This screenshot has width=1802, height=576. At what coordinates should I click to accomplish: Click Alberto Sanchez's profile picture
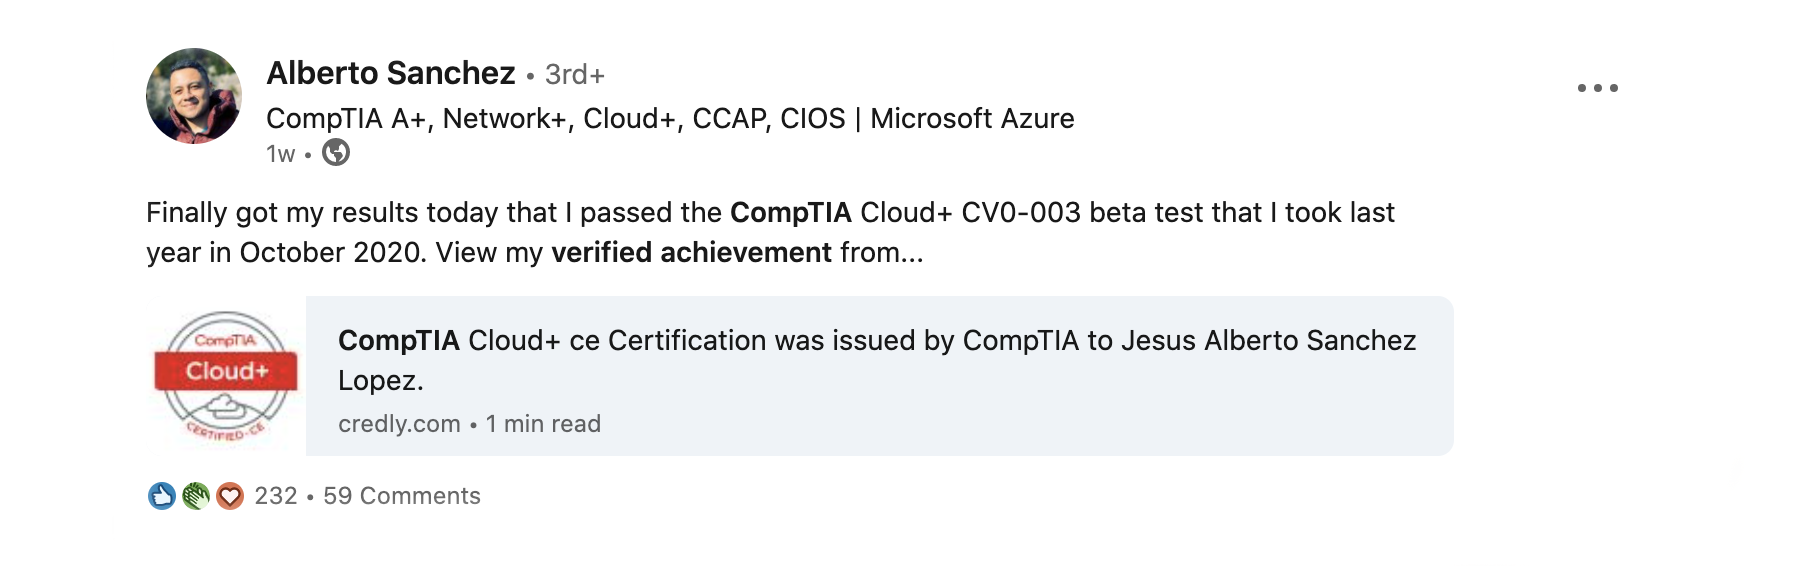click(x=194, y=96)
